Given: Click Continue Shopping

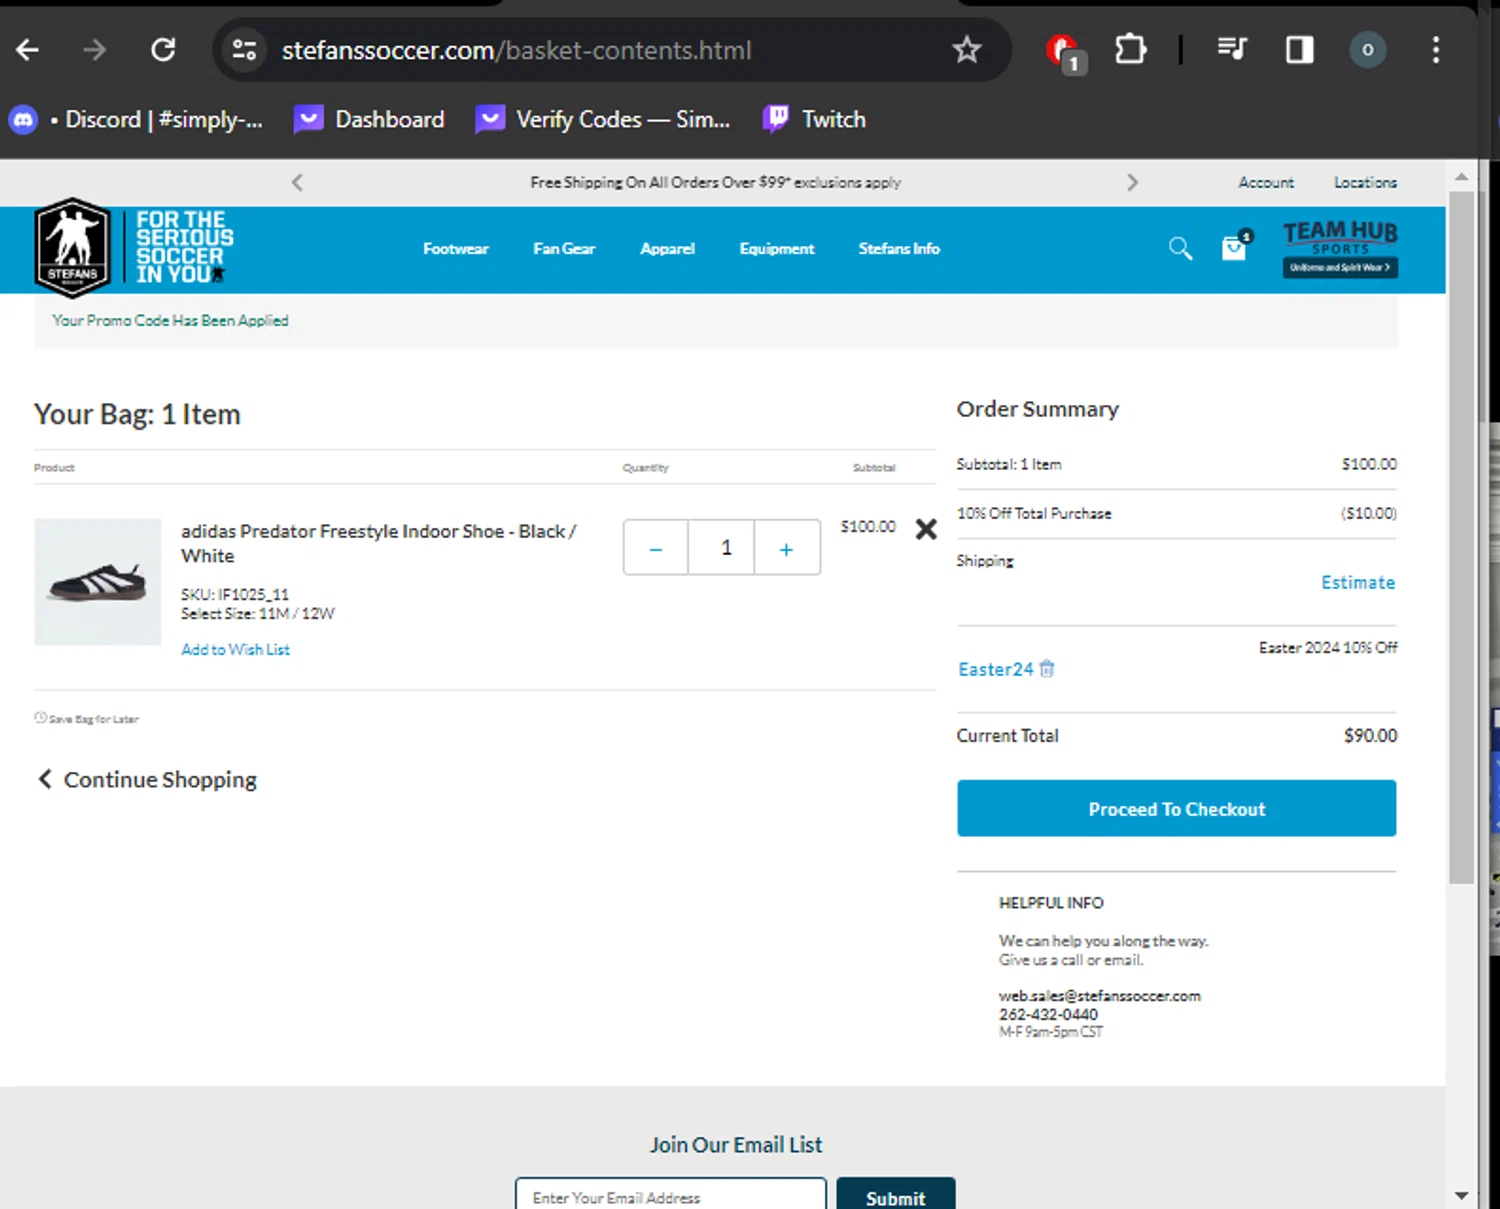Looking at the screenshot, I should click(147, 779).
